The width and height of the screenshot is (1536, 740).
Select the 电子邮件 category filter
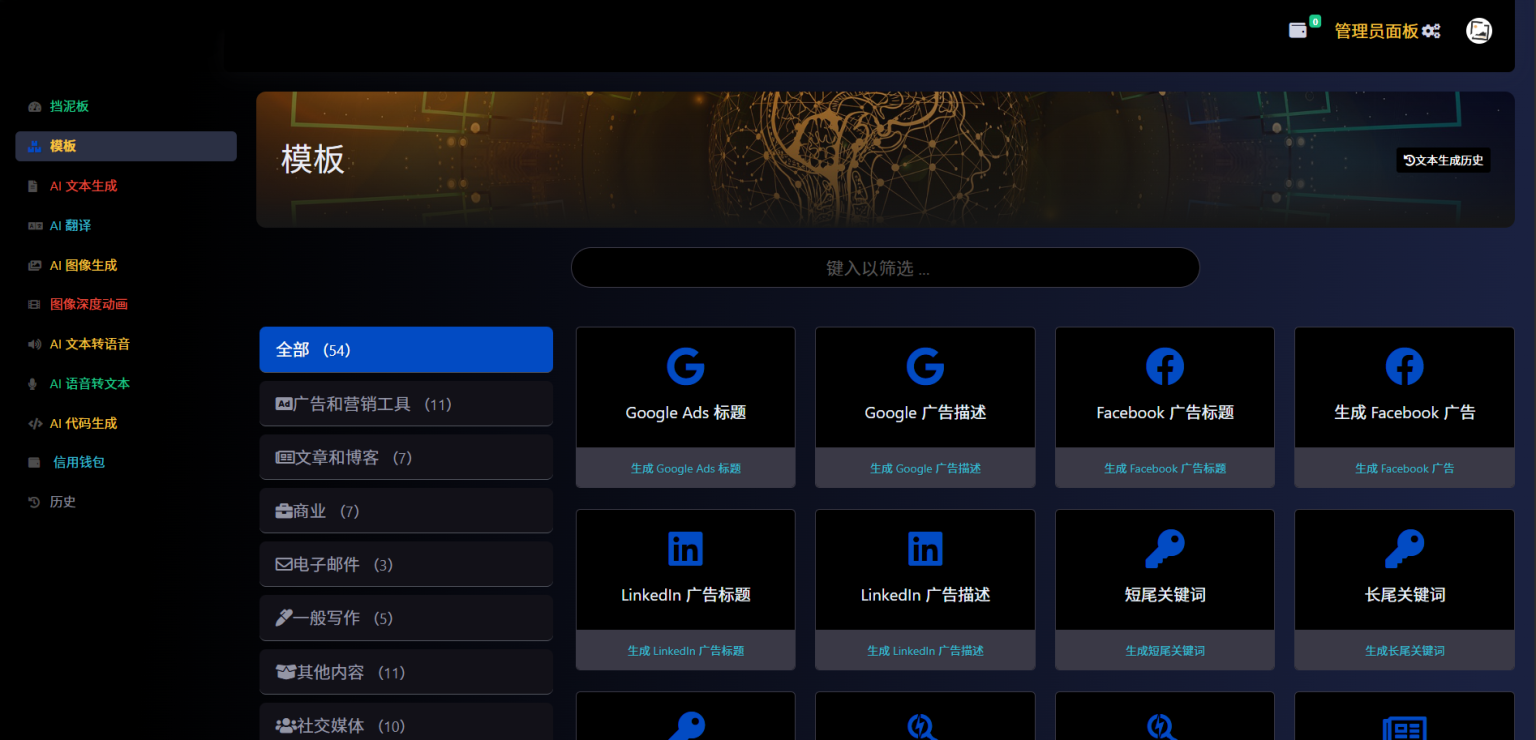click(x=406, y=565)
